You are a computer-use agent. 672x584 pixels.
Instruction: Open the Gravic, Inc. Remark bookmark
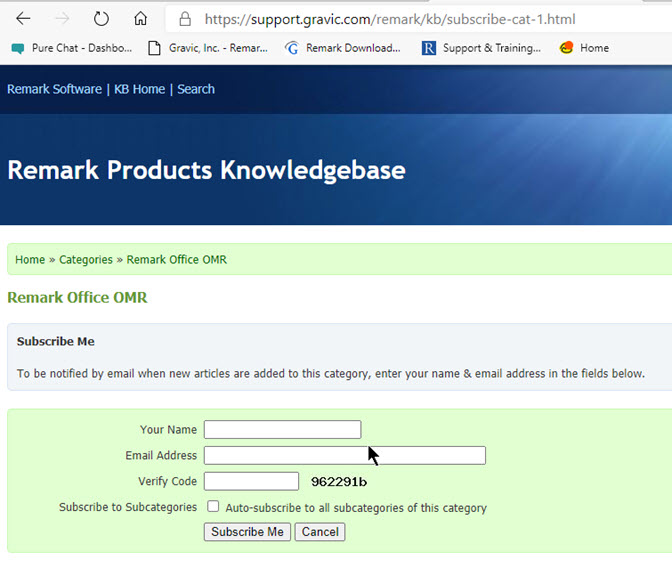208,48
